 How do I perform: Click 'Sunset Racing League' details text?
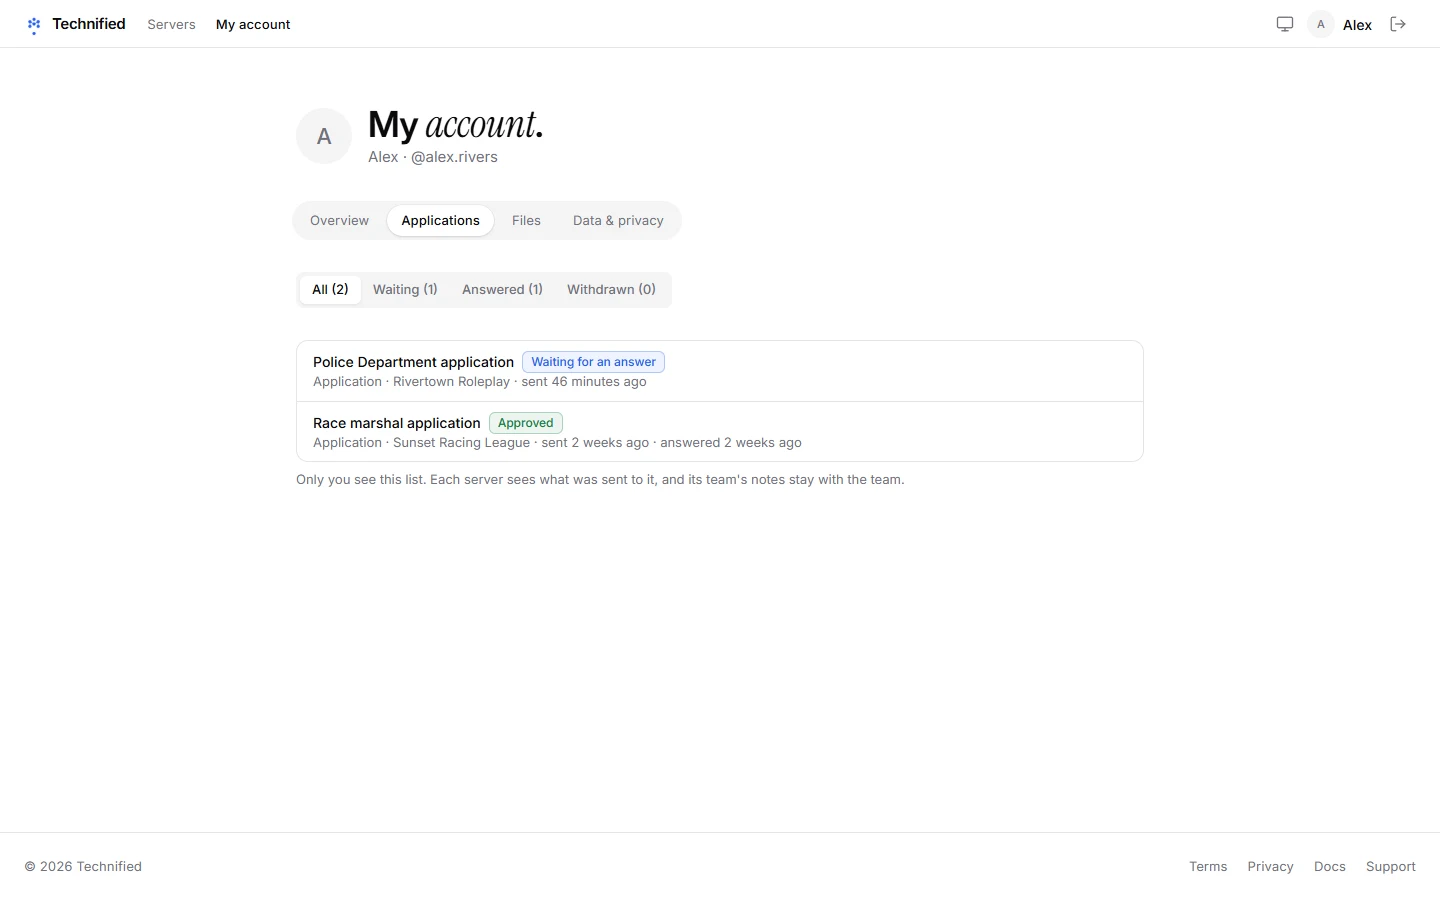(x=461, y=443)
